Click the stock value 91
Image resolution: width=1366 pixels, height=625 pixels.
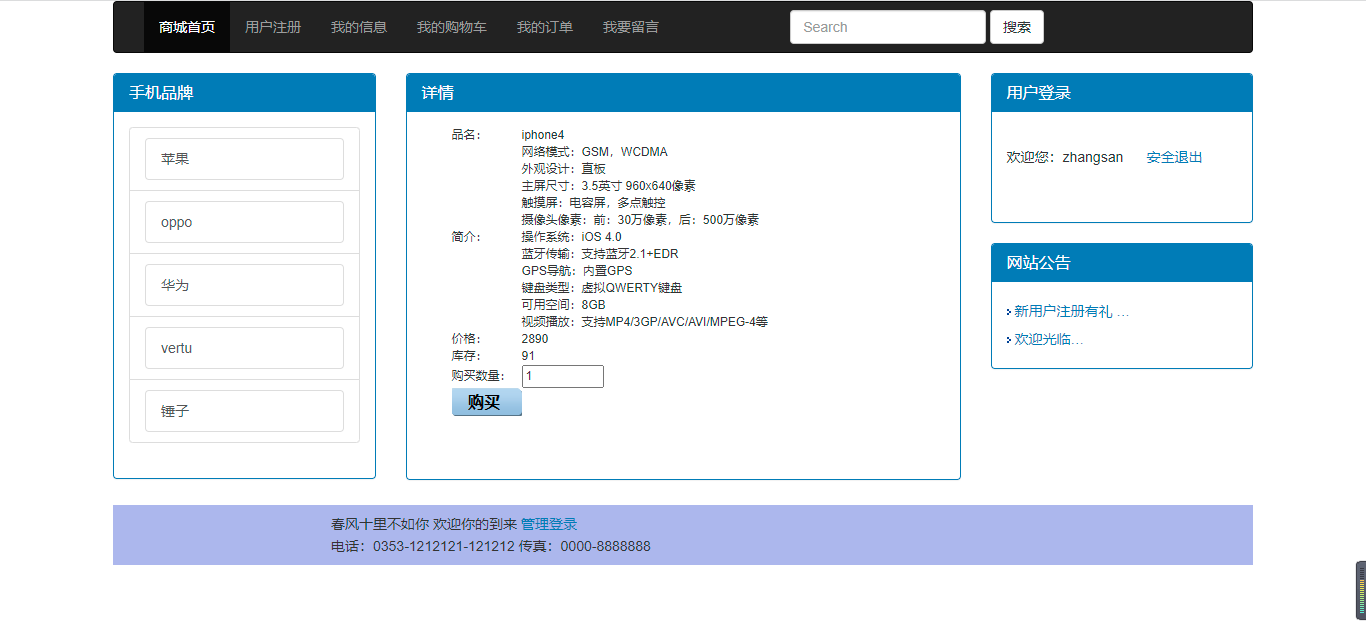pos(528,356)
